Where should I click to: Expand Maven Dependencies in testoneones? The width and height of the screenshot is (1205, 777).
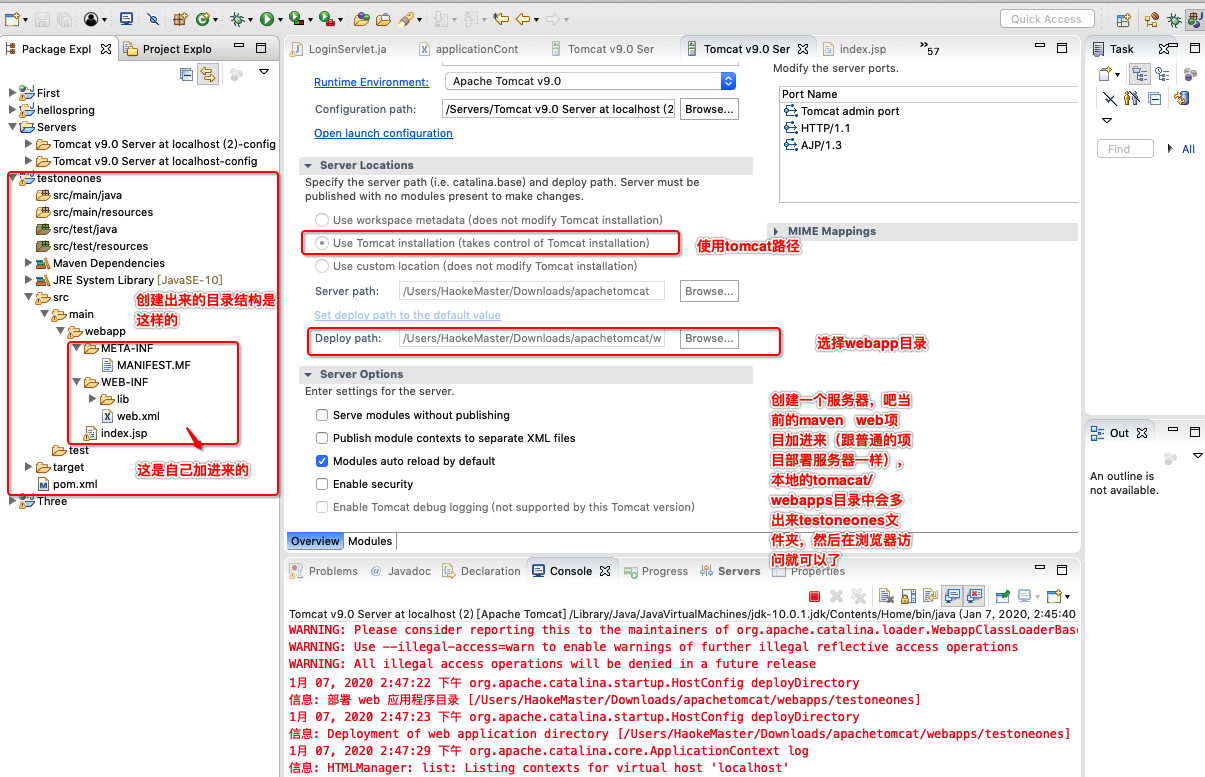[x=29, y=263]
